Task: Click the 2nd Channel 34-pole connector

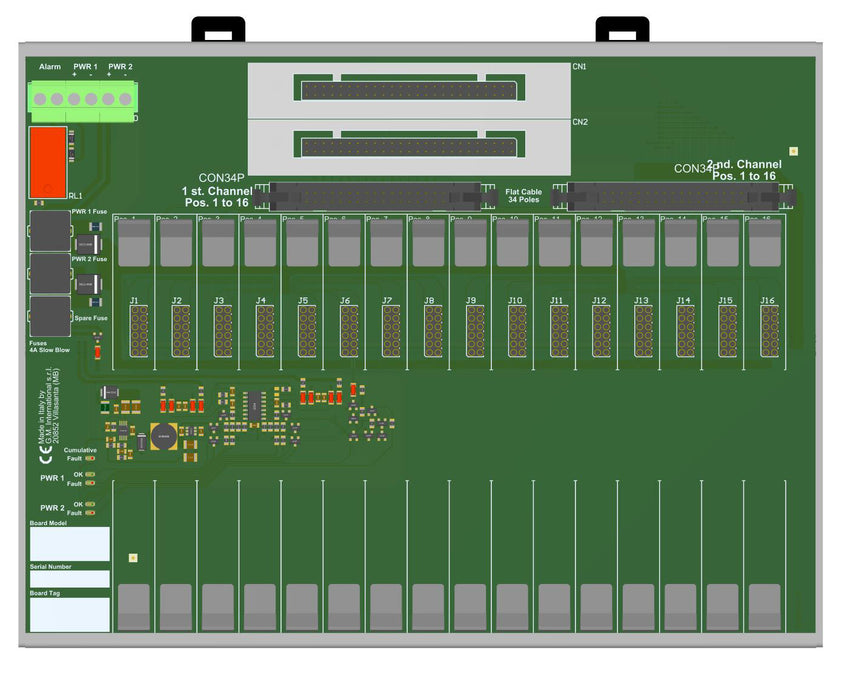Action: tap(665, 196)
